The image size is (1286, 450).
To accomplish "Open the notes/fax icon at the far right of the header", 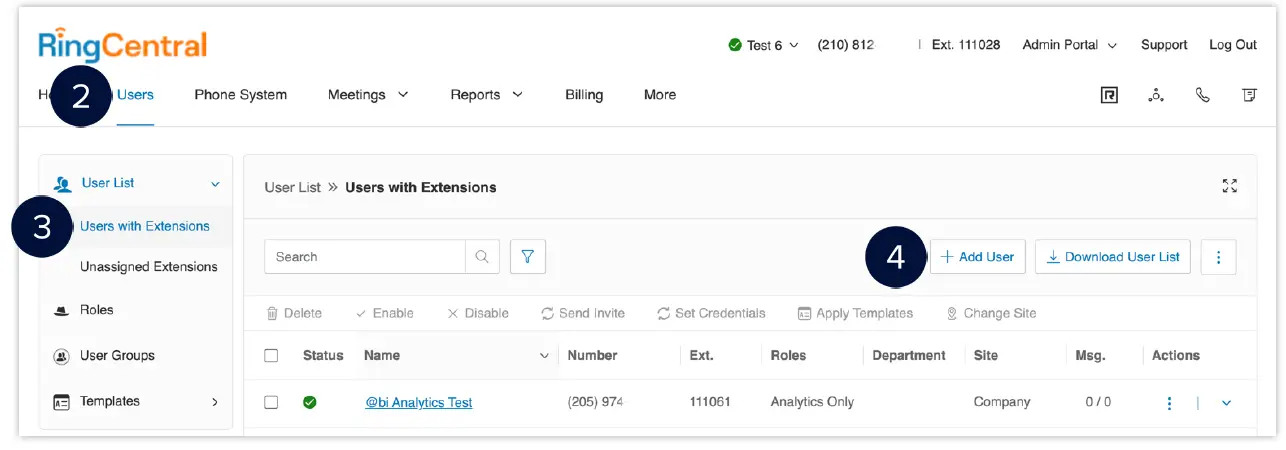I will [x=1249, y=95].
